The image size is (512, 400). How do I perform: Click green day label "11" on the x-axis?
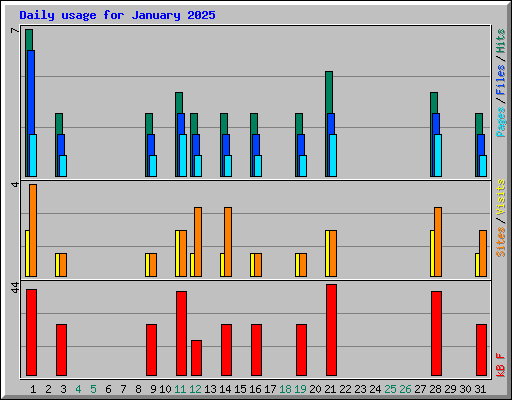[x=180, y=389]
